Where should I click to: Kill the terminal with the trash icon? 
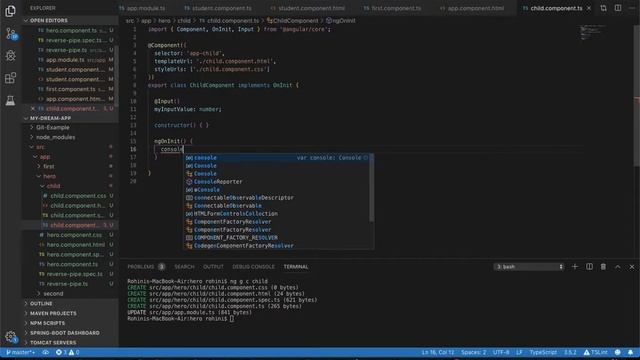tap(603, 267)
